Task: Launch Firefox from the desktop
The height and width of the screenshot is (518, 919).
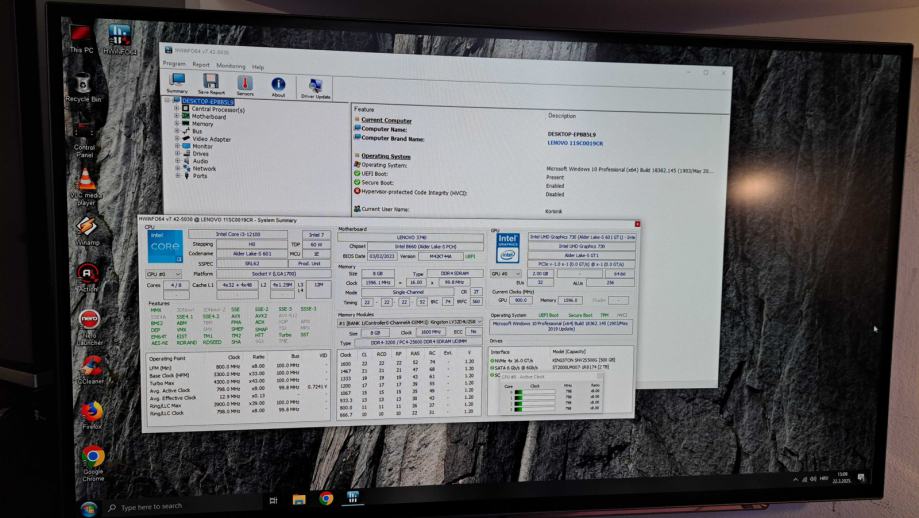Action: (91, 415)
